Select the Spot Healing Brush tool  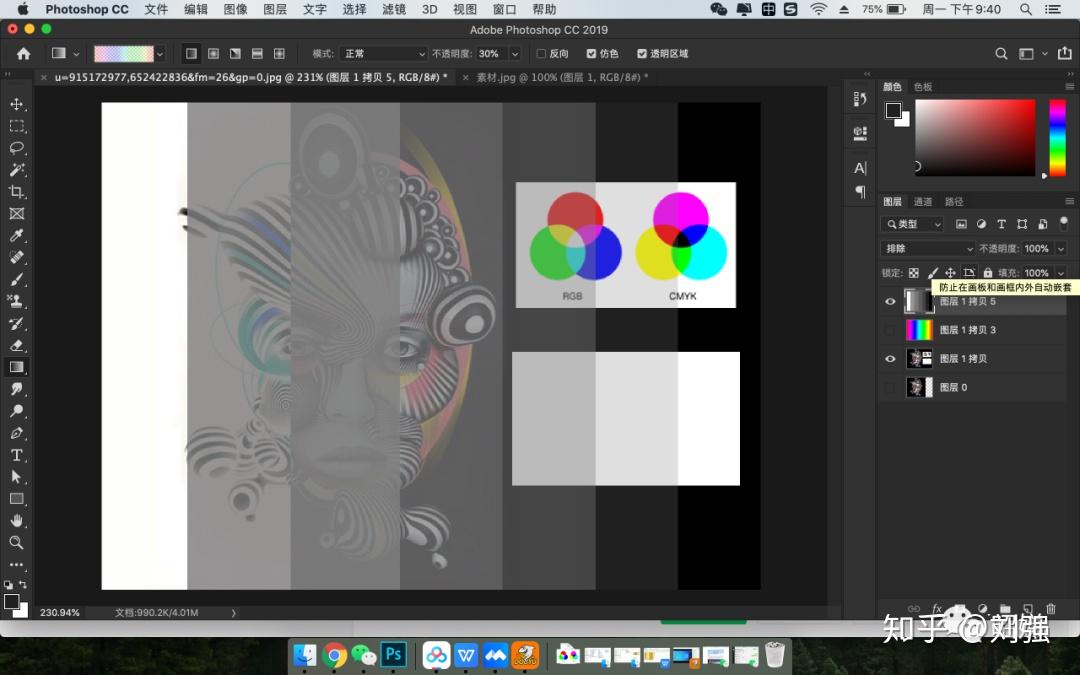[x=17, y=258]
